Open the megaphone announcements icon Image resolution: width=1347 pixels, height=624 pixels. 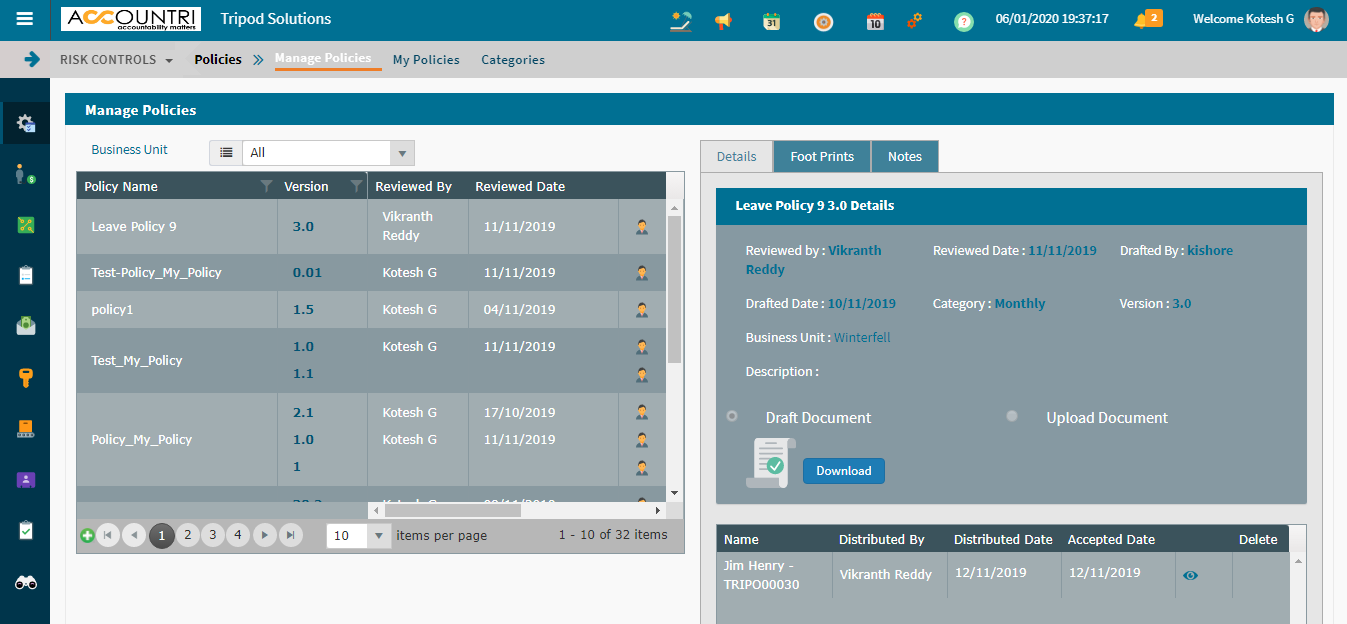(x=723, y=20)
